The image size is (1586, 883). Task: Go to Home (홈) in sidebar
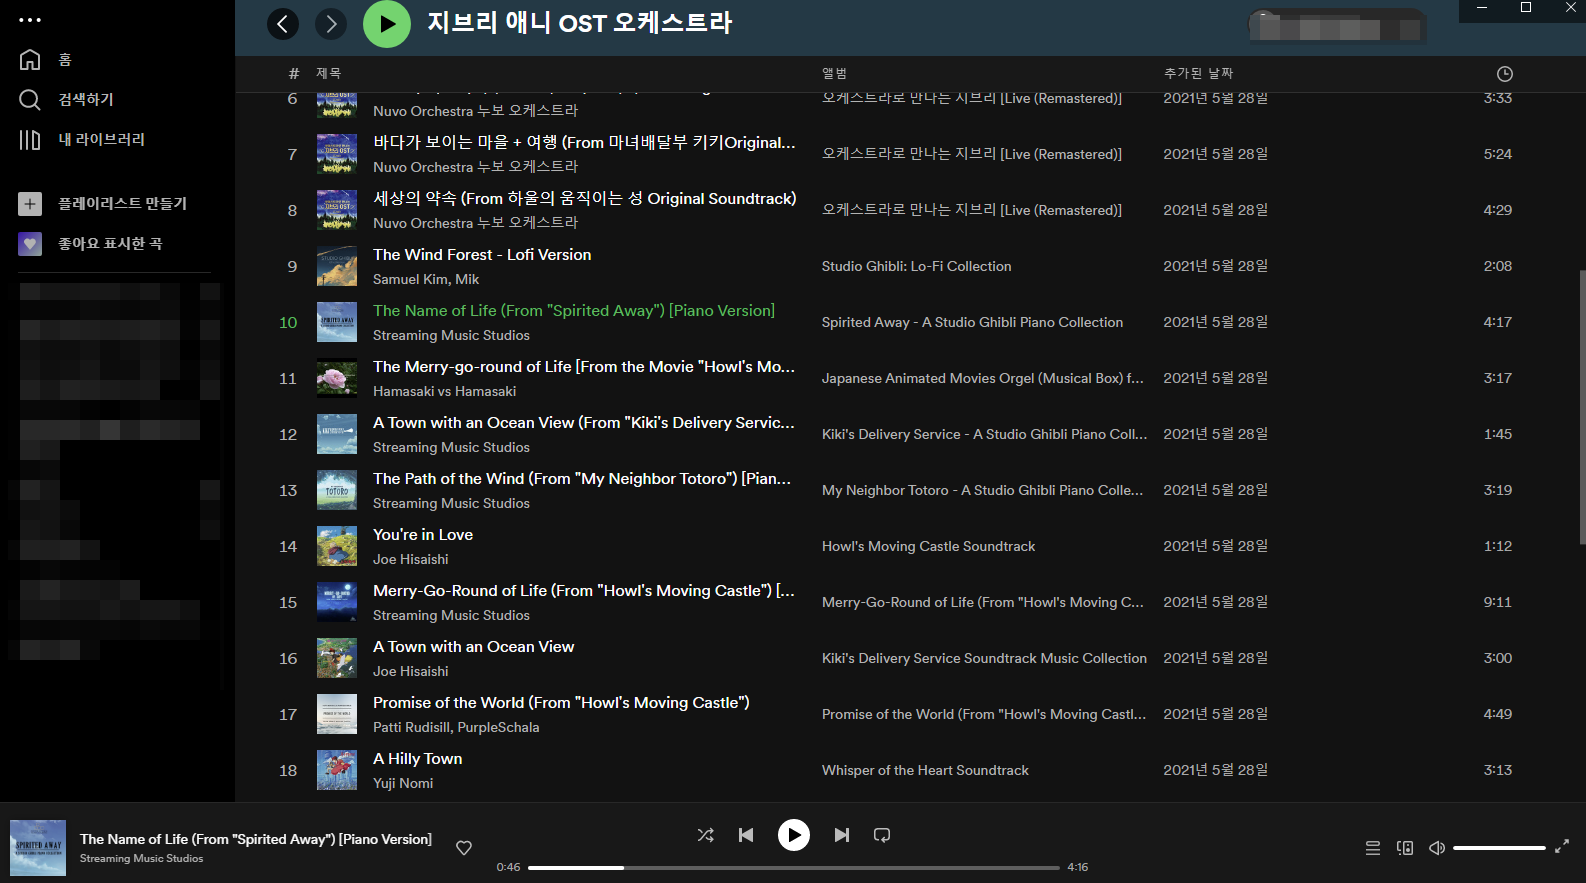(65, 60)
